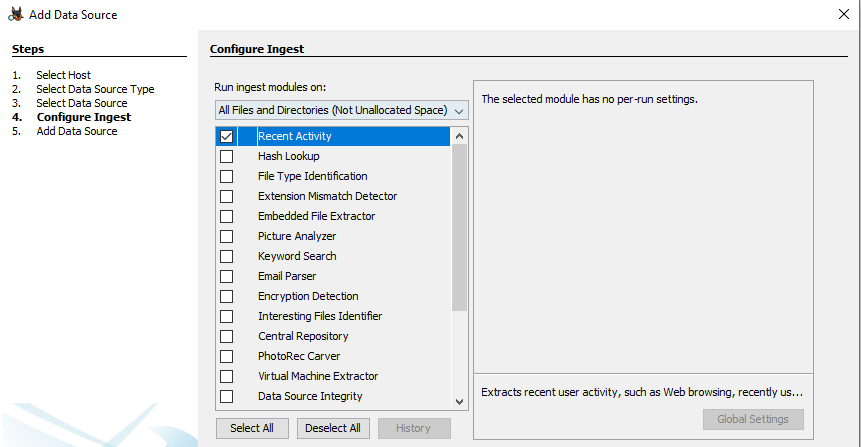
Task: Select the Email Parser module row
Action: pos(289,276)
